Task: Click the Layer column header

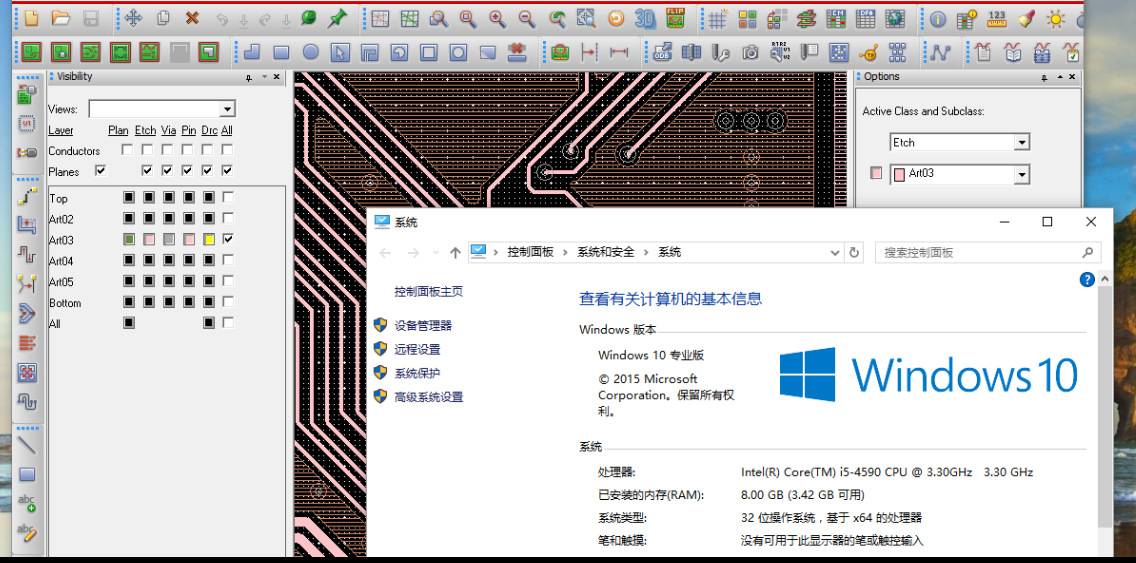Action: [61, 130]
